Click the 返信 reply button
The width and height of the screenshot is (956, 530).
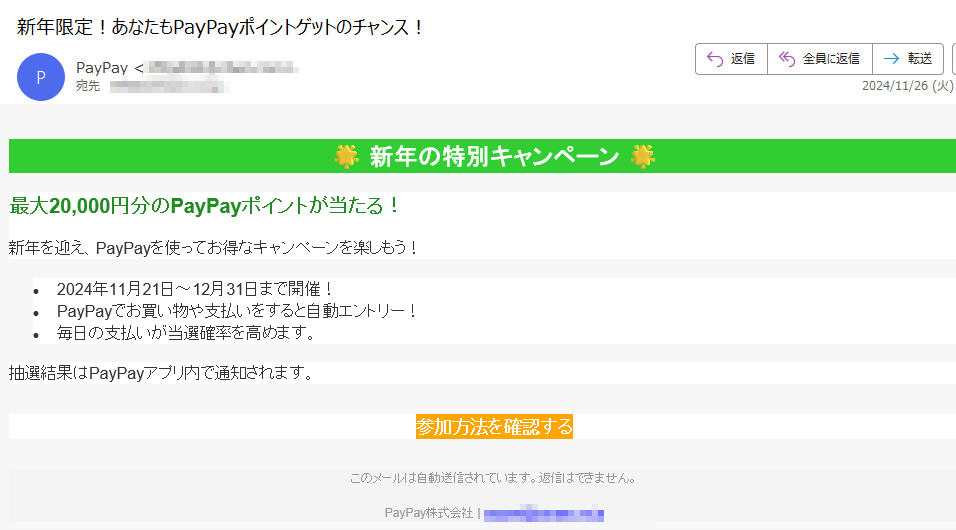(x=731, y=59)
